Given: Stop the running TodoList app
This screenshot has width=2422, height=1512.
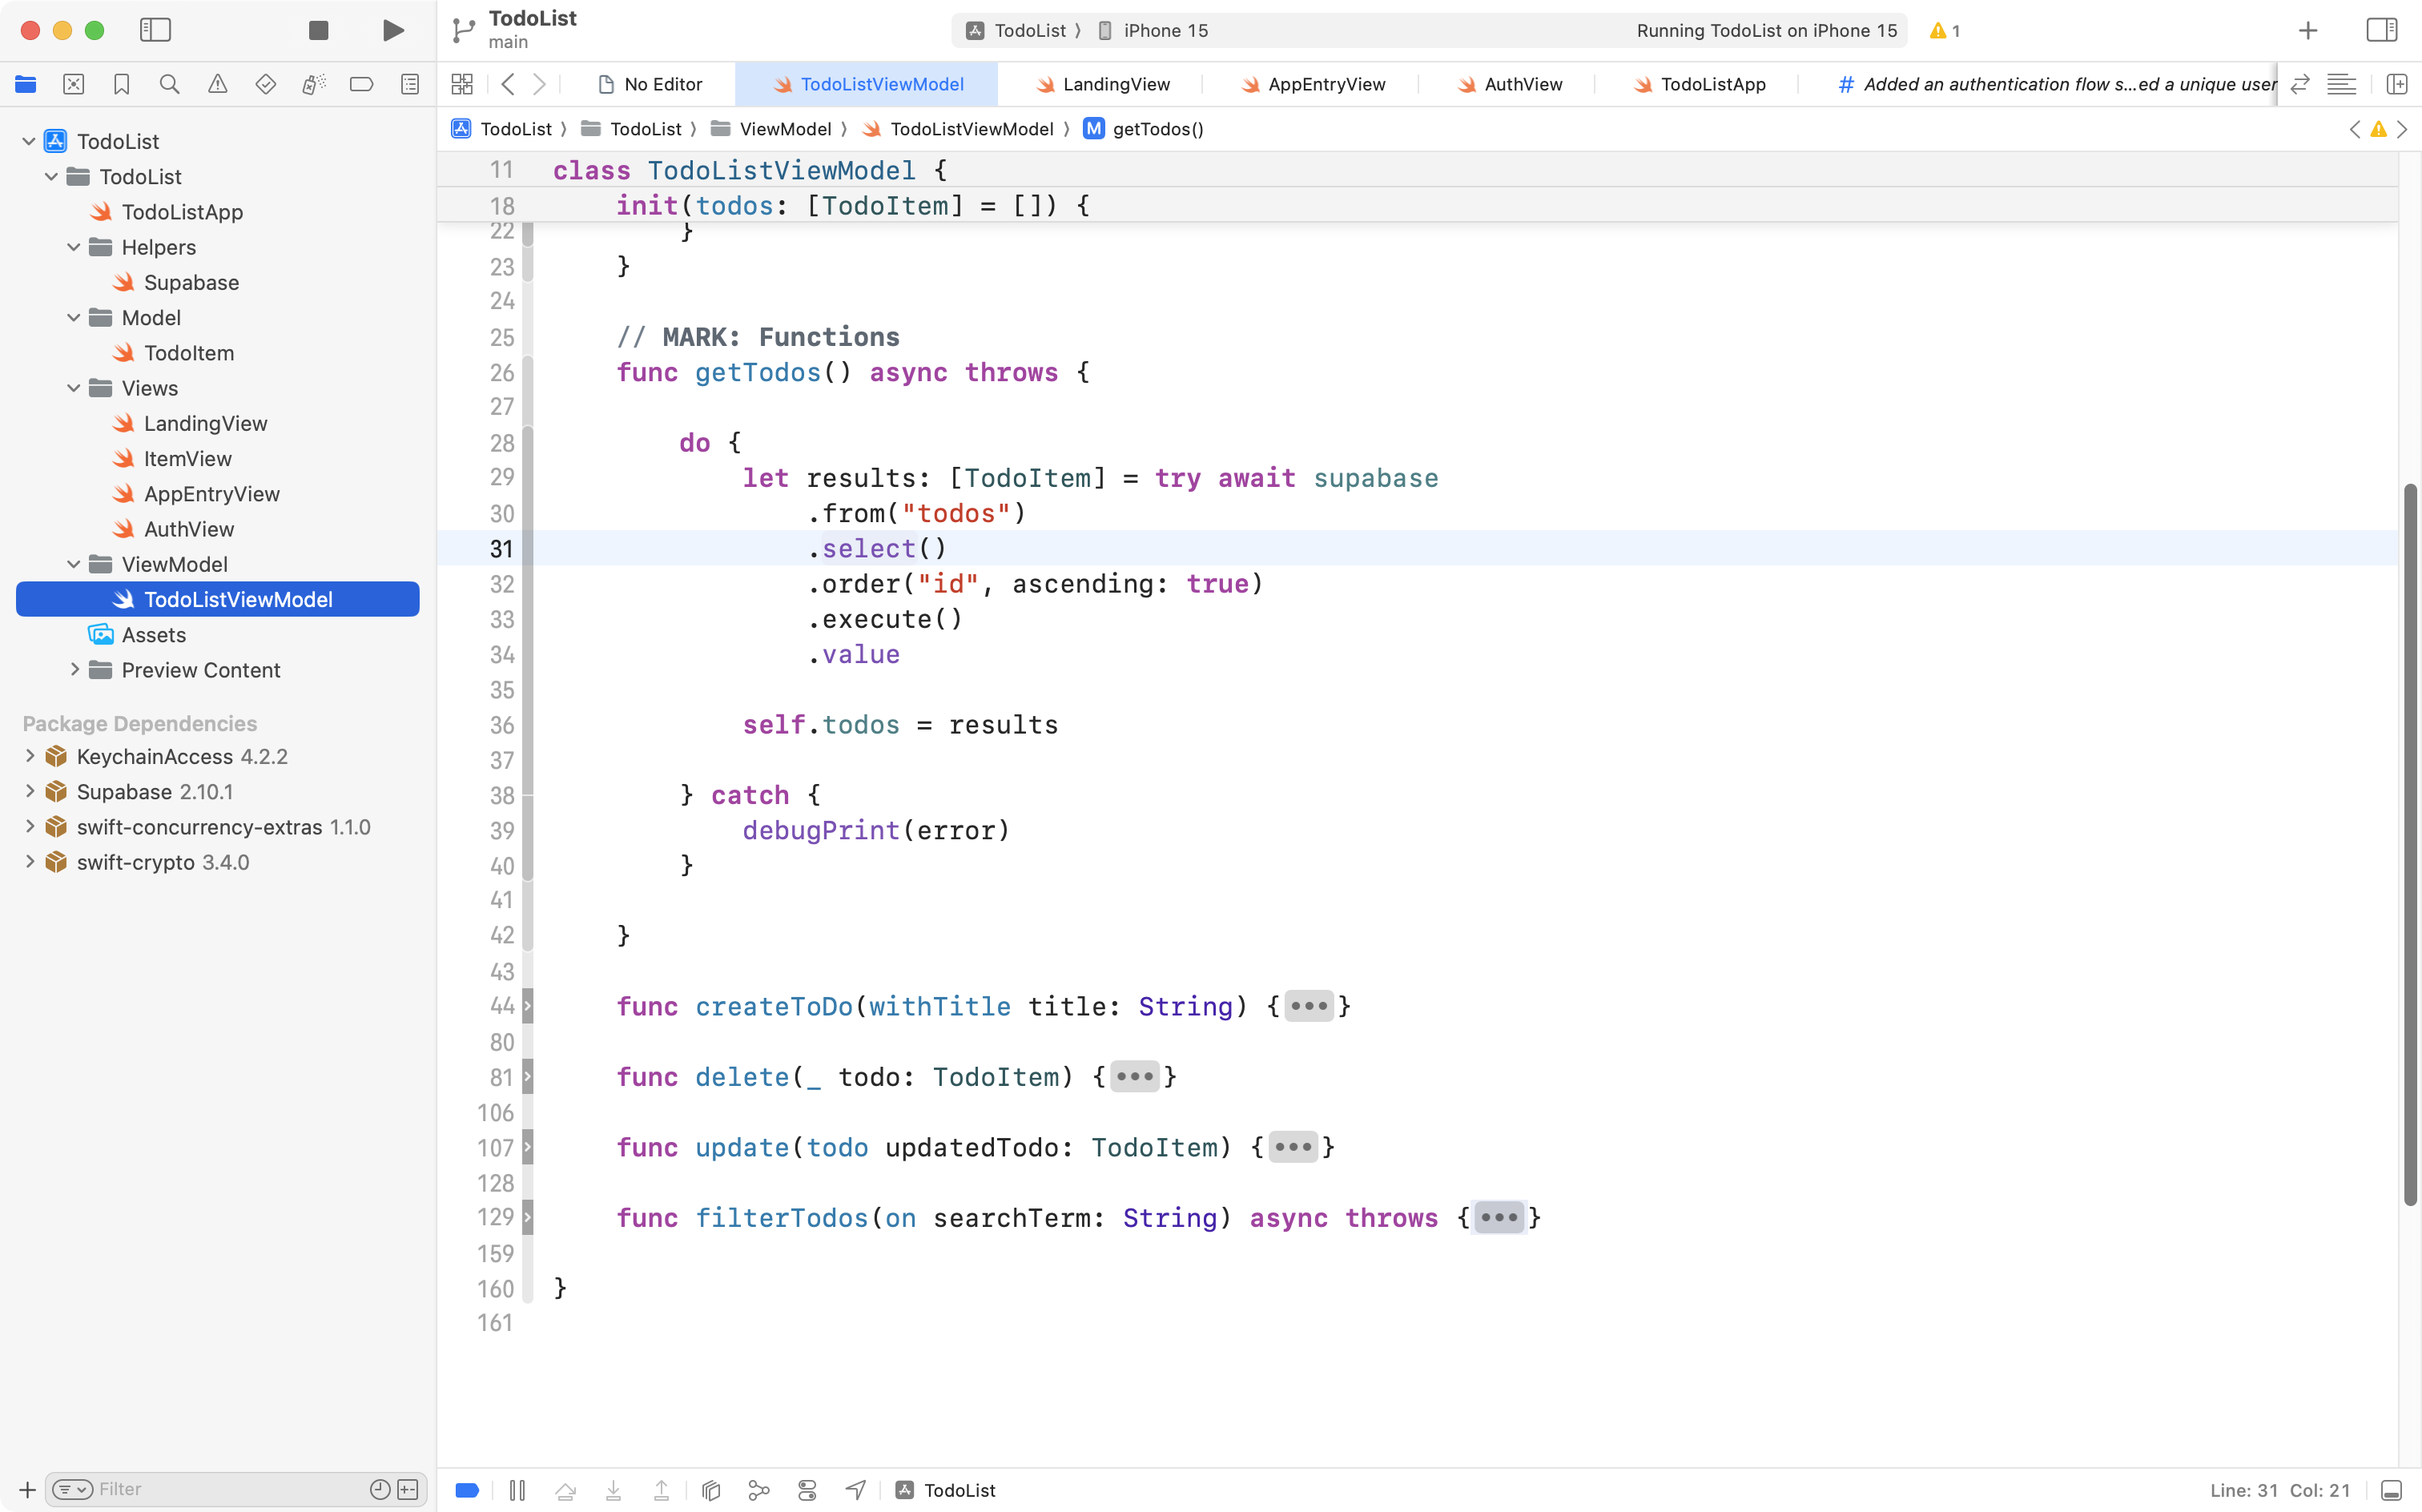Looking at the screenshot, I should pyautogui.click(x=318, y=30).
